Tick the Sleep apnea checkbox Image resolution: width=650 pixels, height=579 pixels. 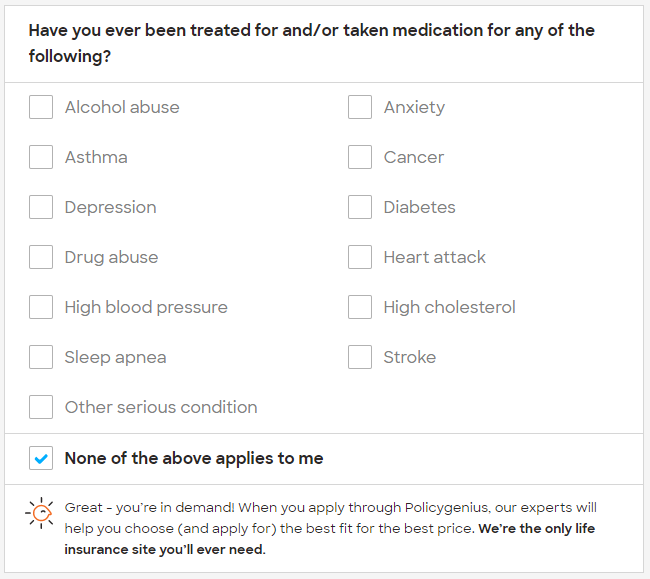(41, 357)
